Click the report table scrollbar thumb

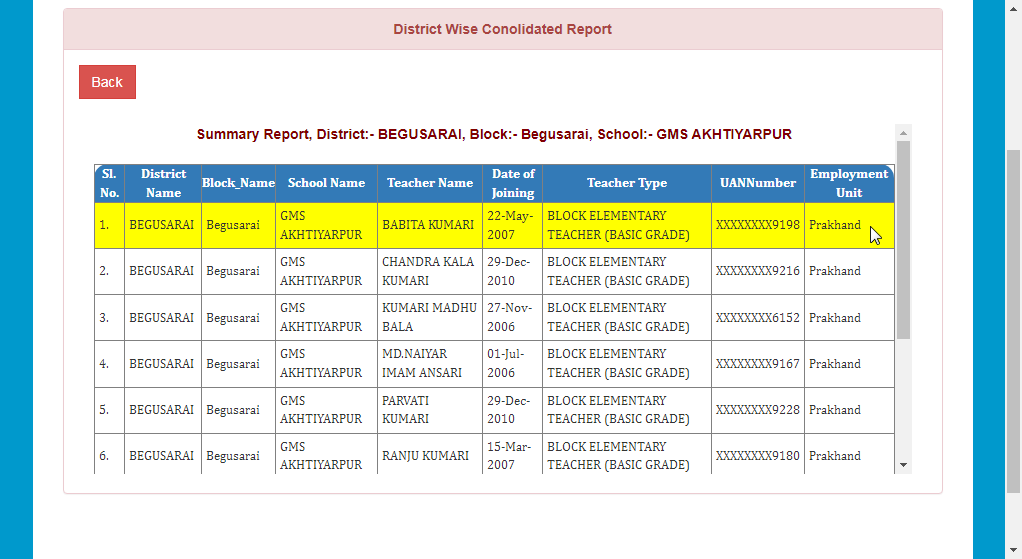(x=903, y=240)
